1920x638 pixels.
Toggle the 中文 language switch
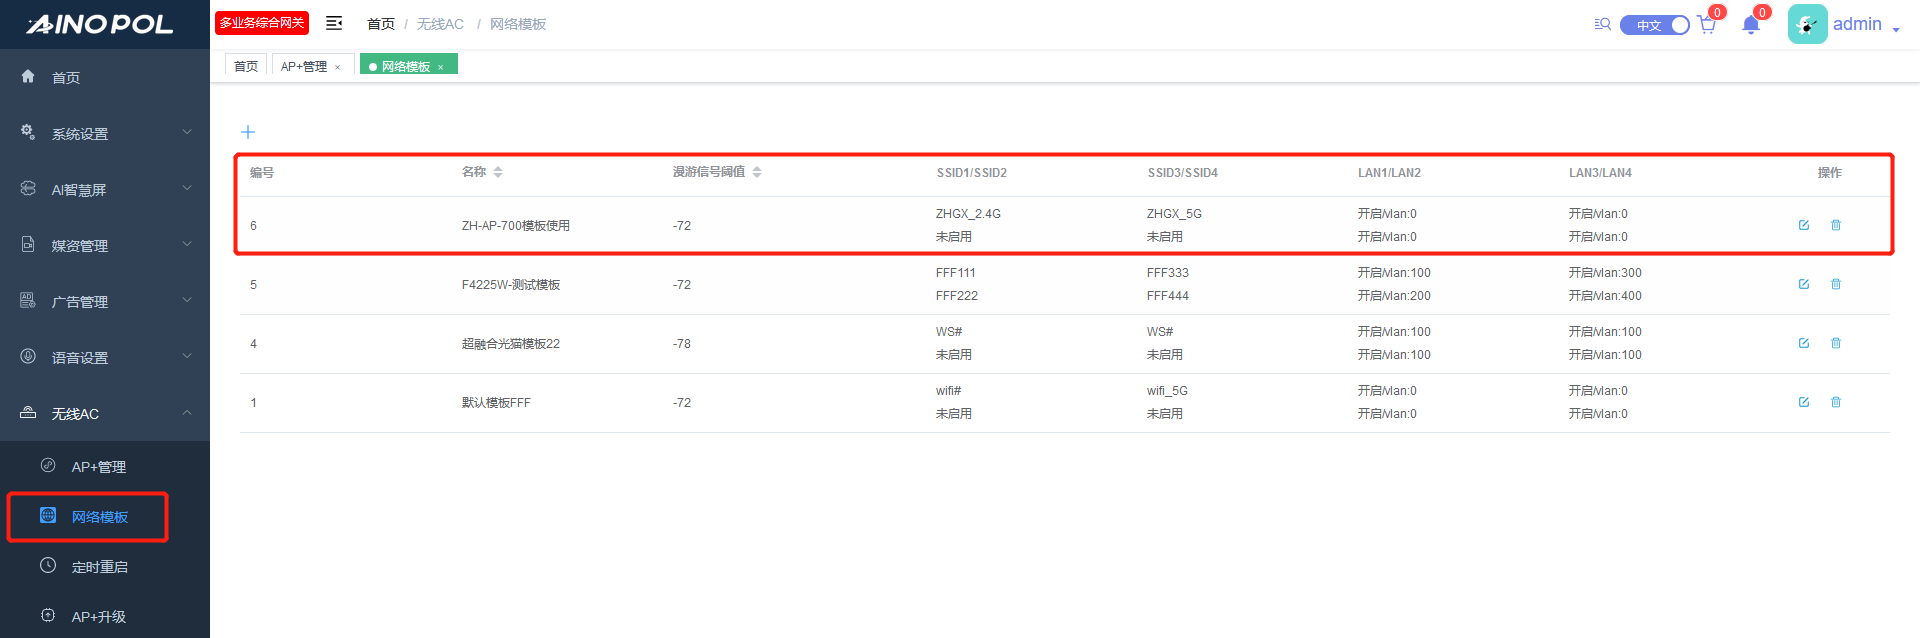coord(1655,25)
